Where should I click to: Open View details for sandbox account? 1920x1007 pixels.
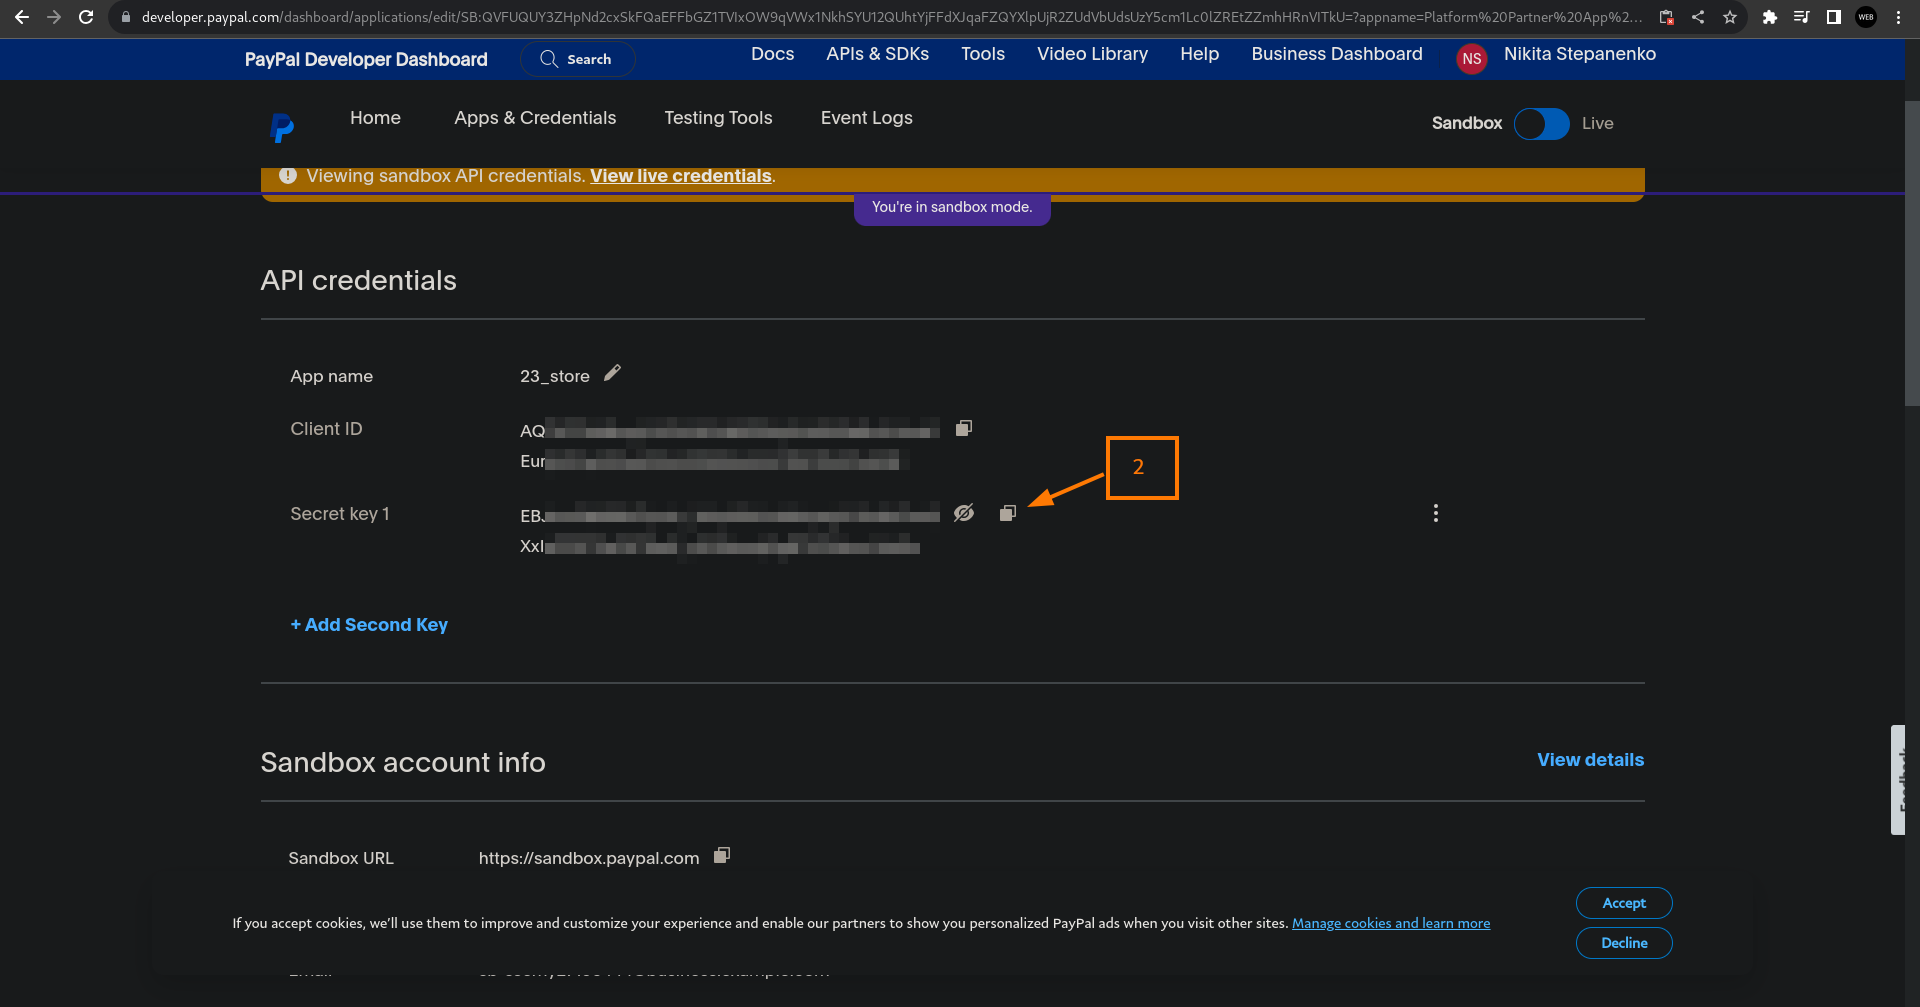point(1590,760)
